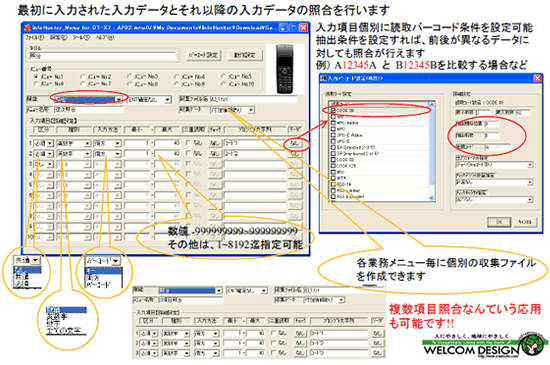The image size is (550, 365).
Task: Click row 1 最大 field in the main window
Action: pyautogui.click(x=168, y=143)
